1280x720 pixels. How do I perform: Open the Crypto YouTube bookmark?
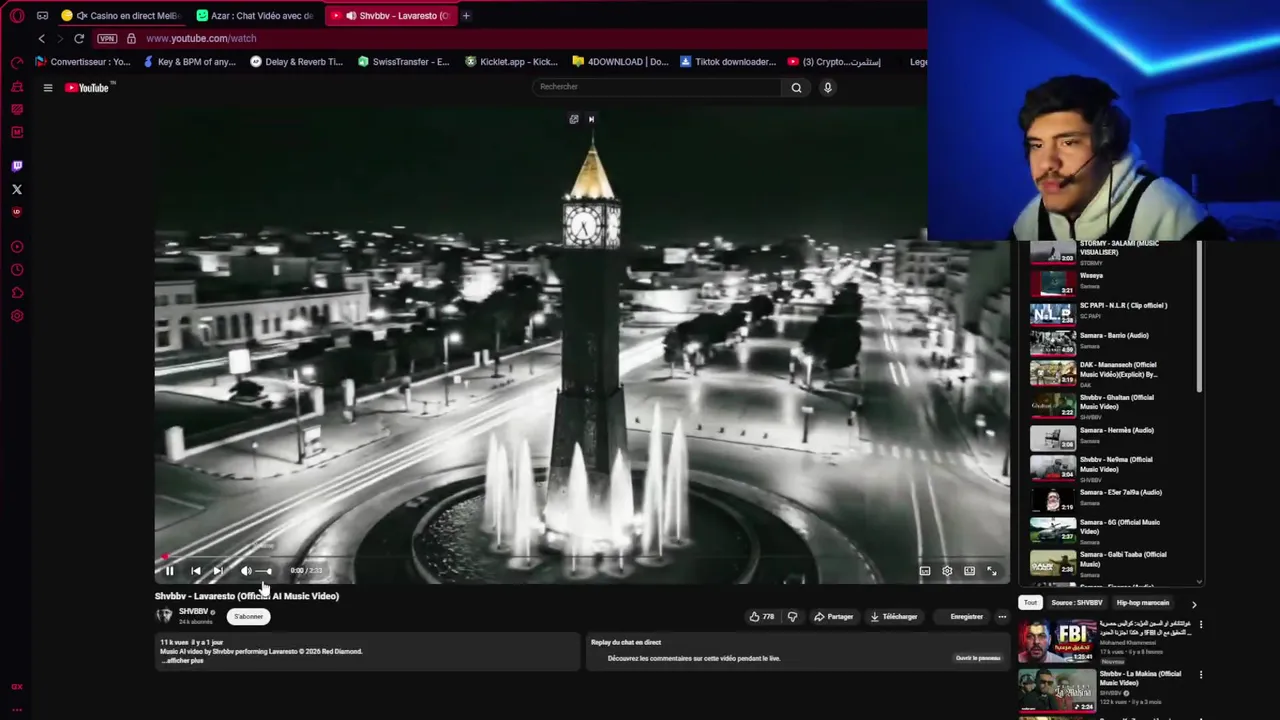[x=834, y=62]
